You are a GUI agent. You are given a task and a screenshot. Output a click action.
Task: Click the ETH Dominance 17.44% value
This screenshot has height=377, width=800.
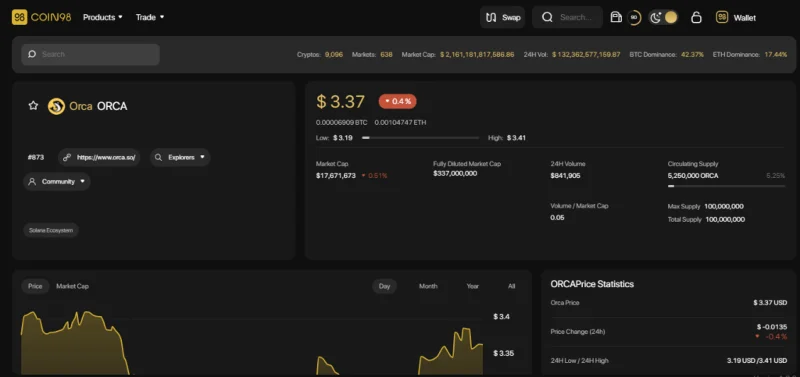[x=776, y=54]
